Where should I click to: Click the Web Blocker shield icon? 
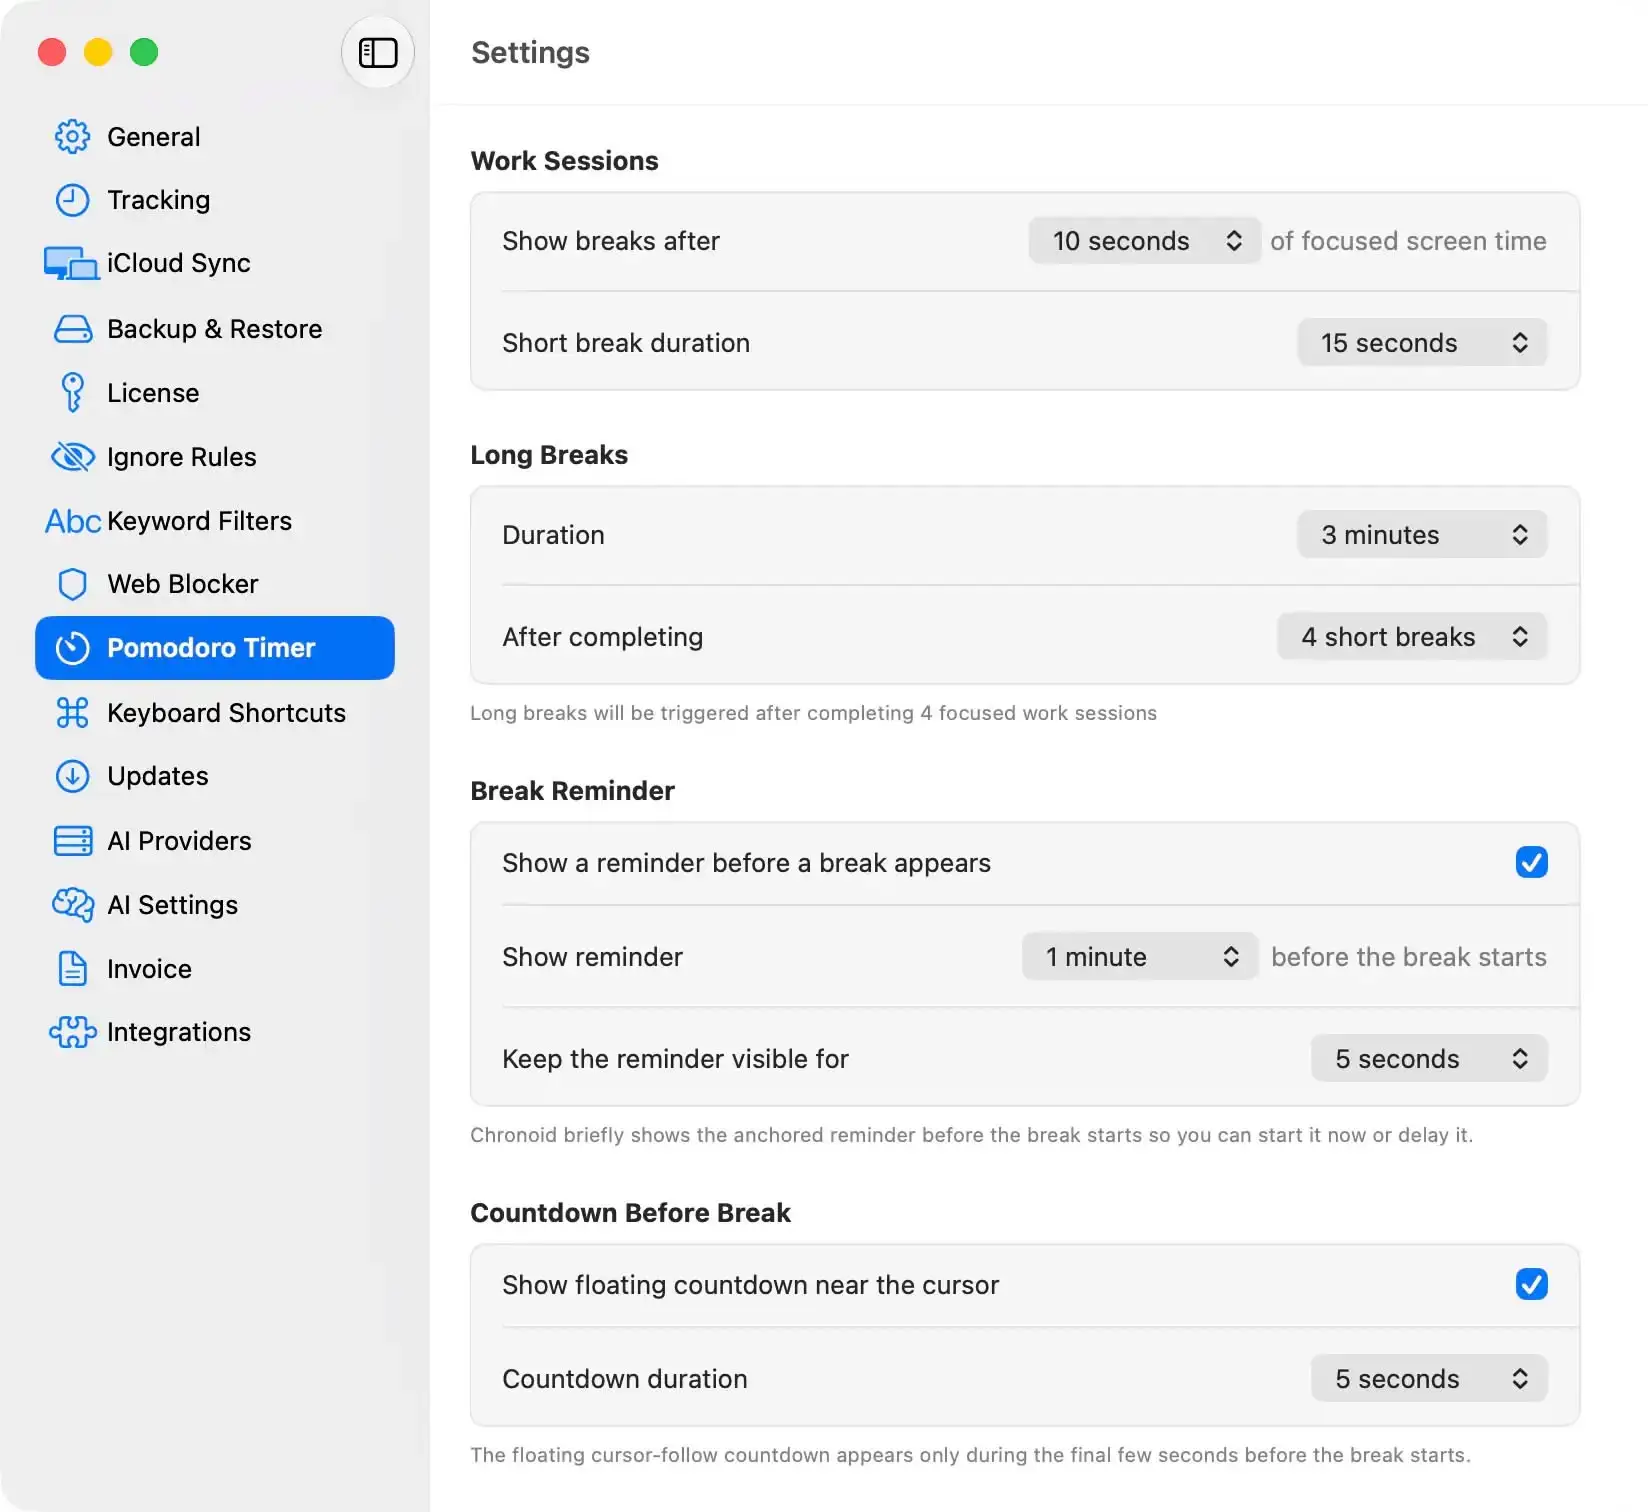[72, 584]
